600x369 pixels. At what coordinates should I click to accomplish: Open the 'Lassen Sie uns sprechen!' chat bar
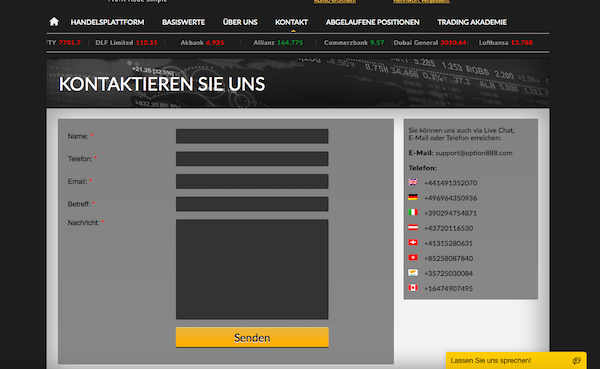tap(516, 361)
